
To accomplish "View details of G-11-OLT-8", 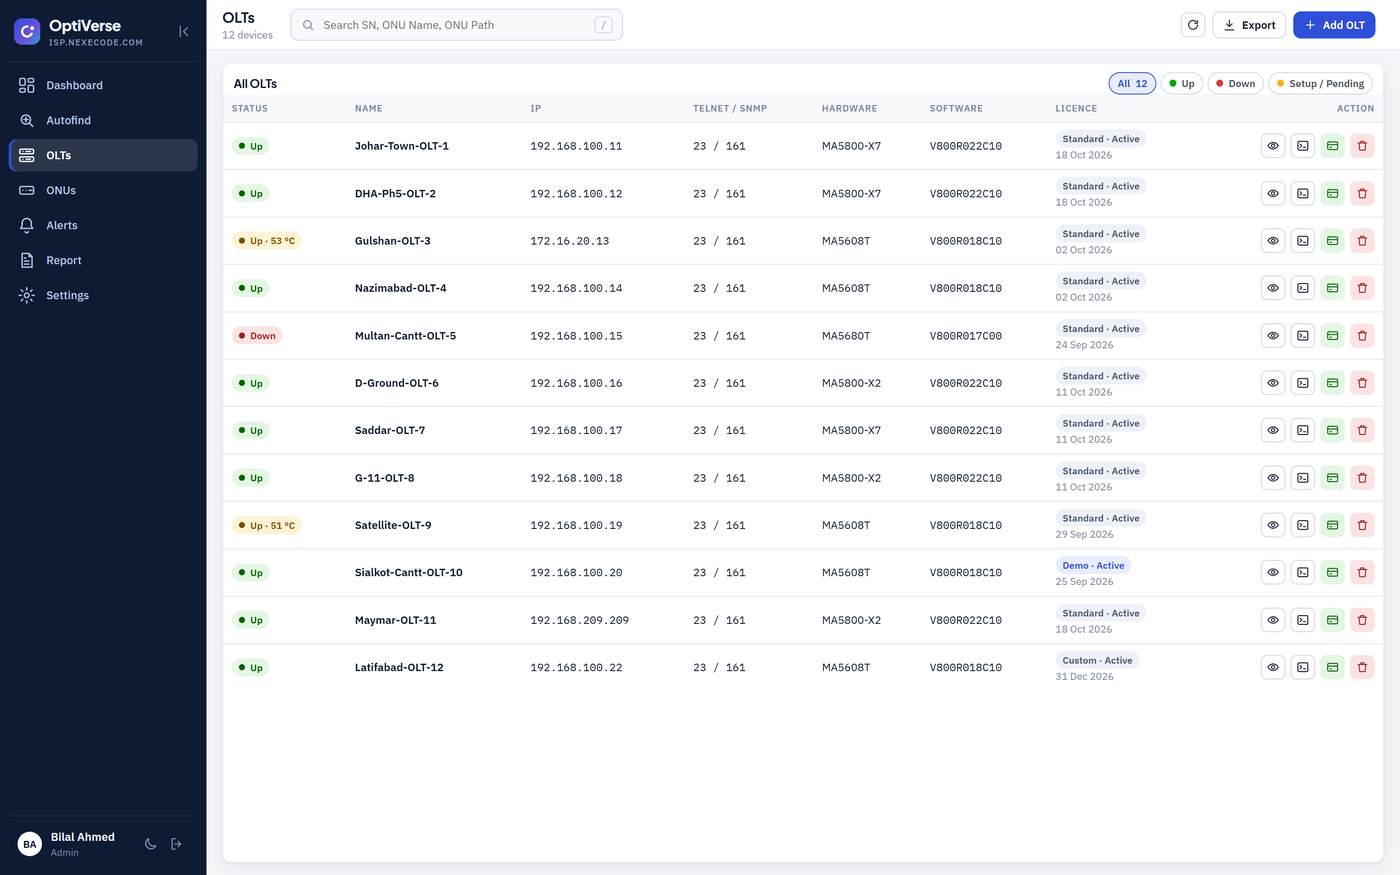I will 1273,478.
